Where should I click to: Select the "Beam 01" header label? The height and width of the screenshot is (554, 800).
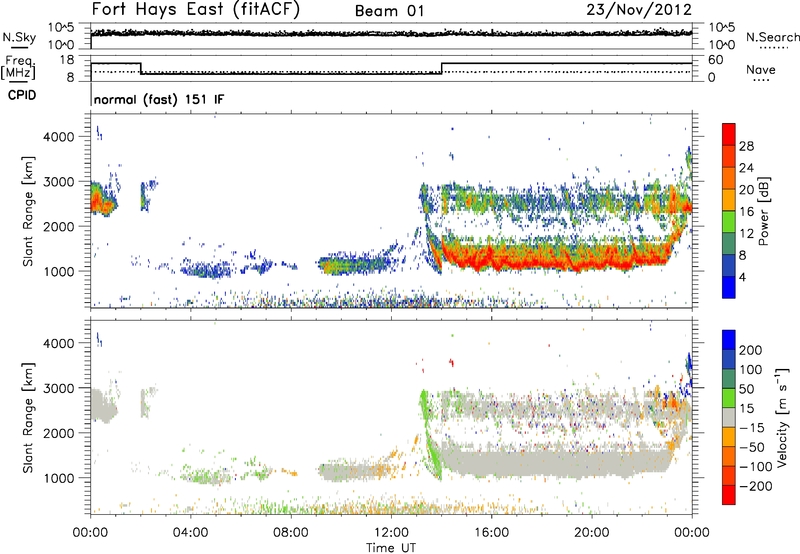389,11
